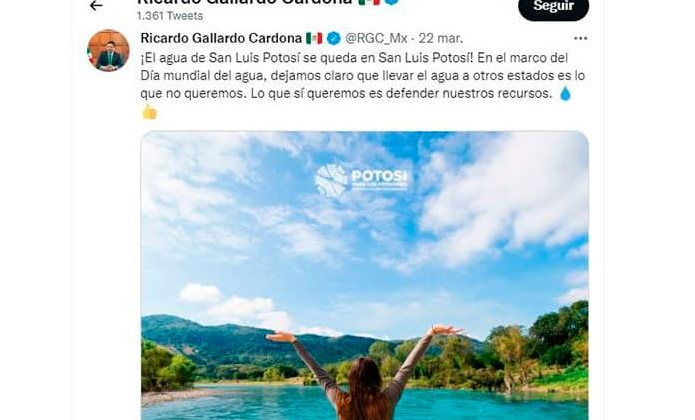
Task: Open the tweet via the 22 mar. timestamp
Action: point(441,39)
